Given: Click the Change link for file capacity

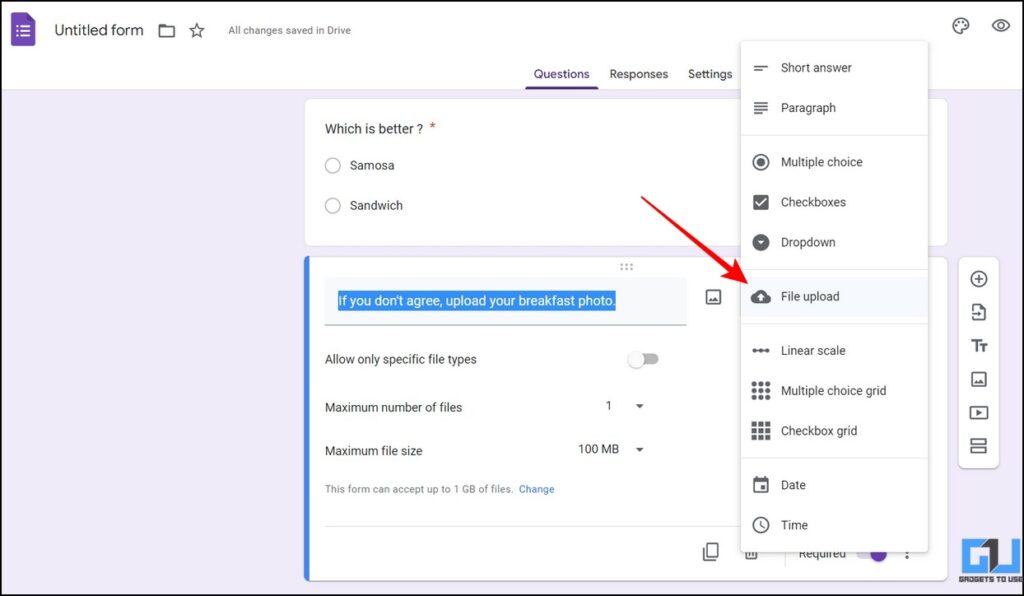Looking at the screenshot, I should 536,489.
